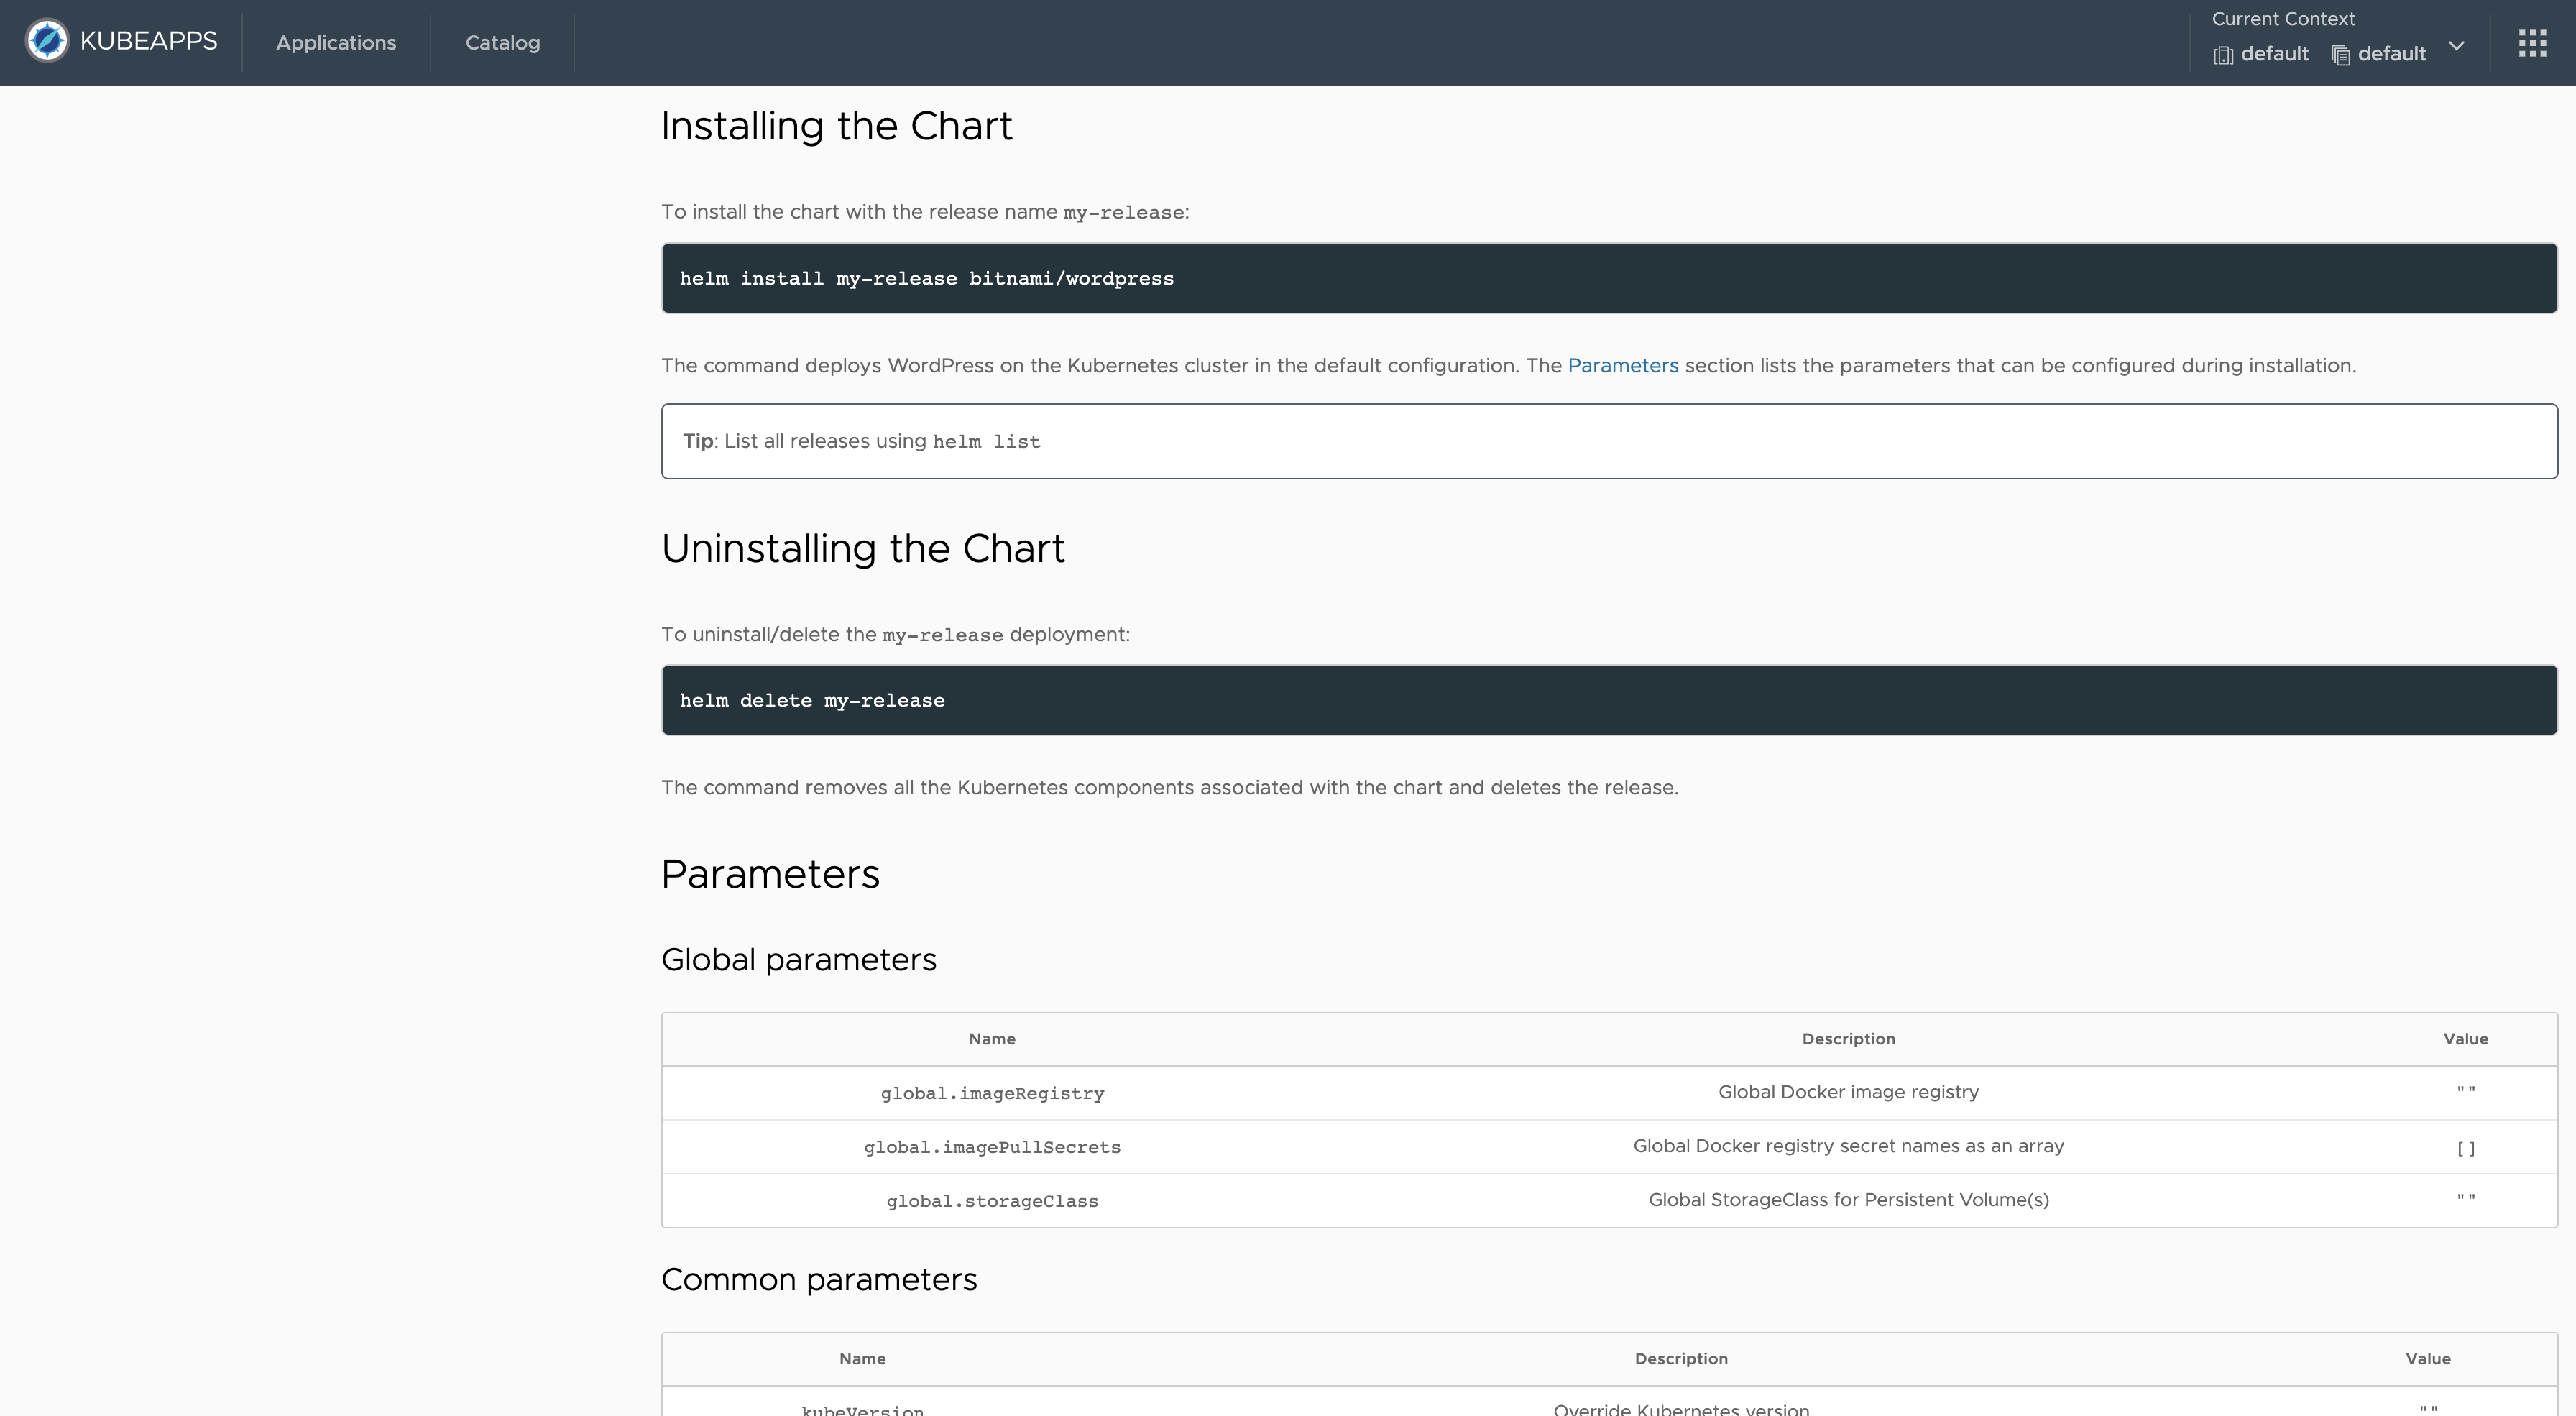
Task: Switch to the Catalog menu
Action: pos(502,42)
